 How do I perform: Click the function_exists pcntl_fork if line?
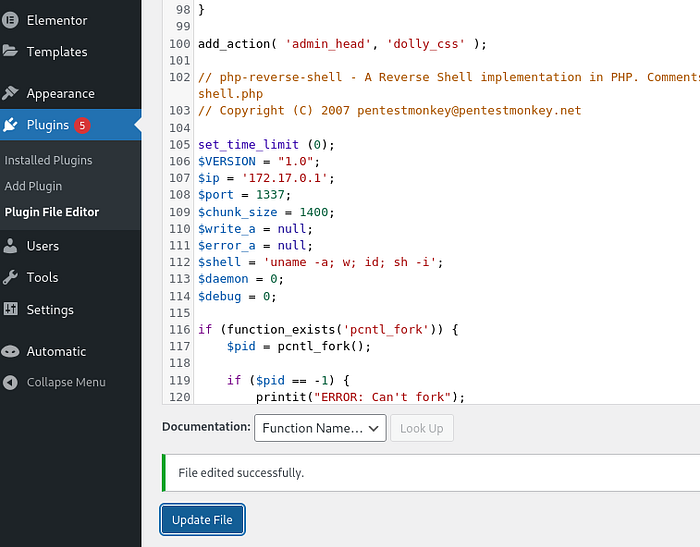tap(328, 330)
